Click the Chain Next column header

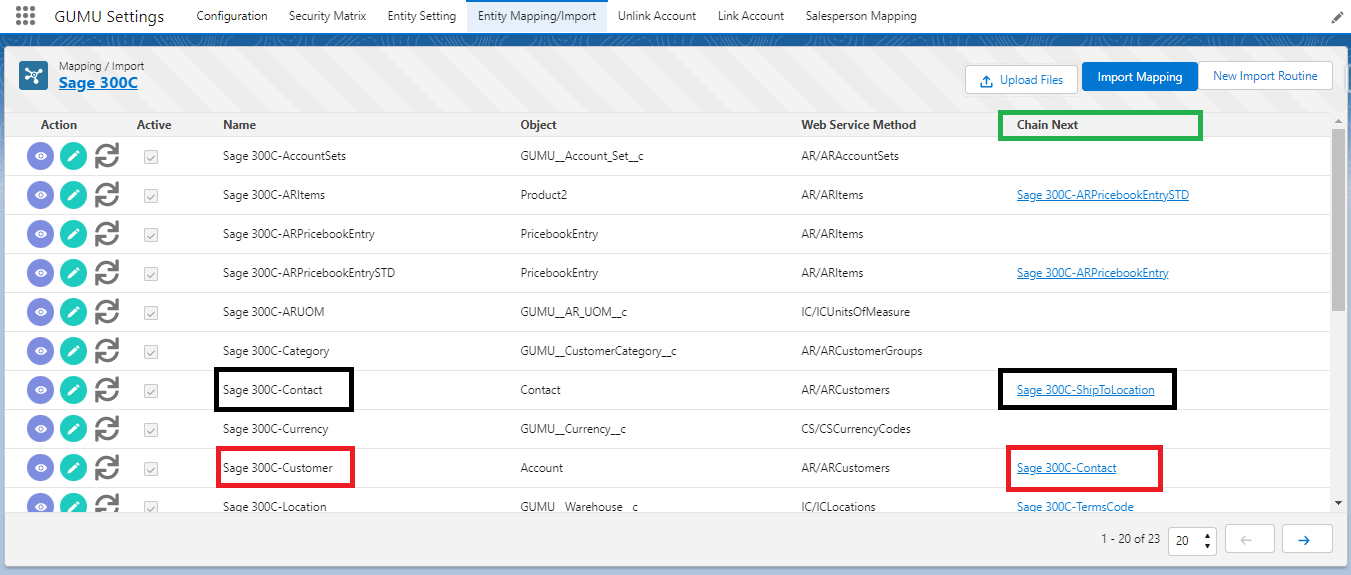pos(1047,125)
